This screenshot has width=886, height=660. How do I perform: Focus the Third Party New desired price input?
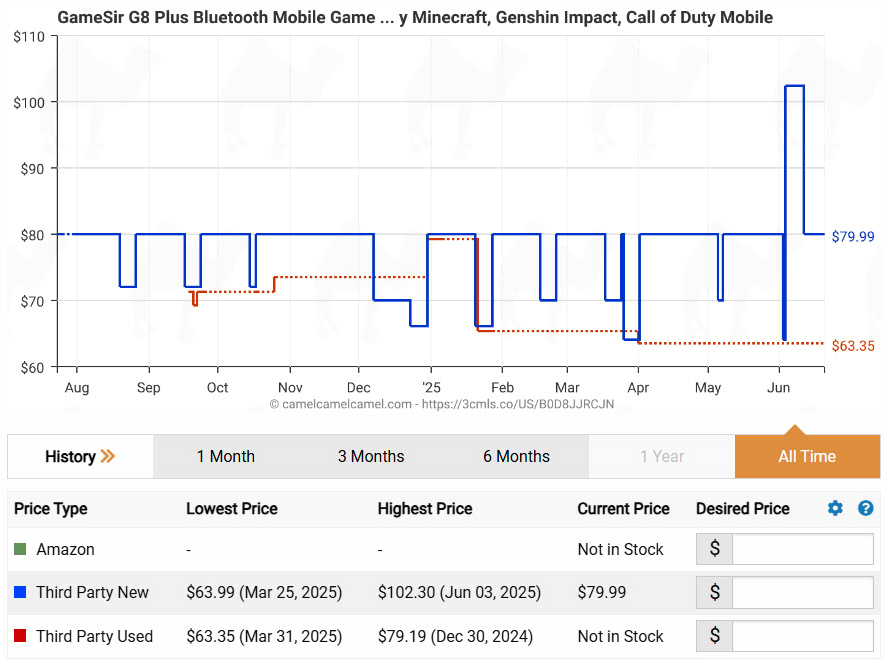point(802,592)
